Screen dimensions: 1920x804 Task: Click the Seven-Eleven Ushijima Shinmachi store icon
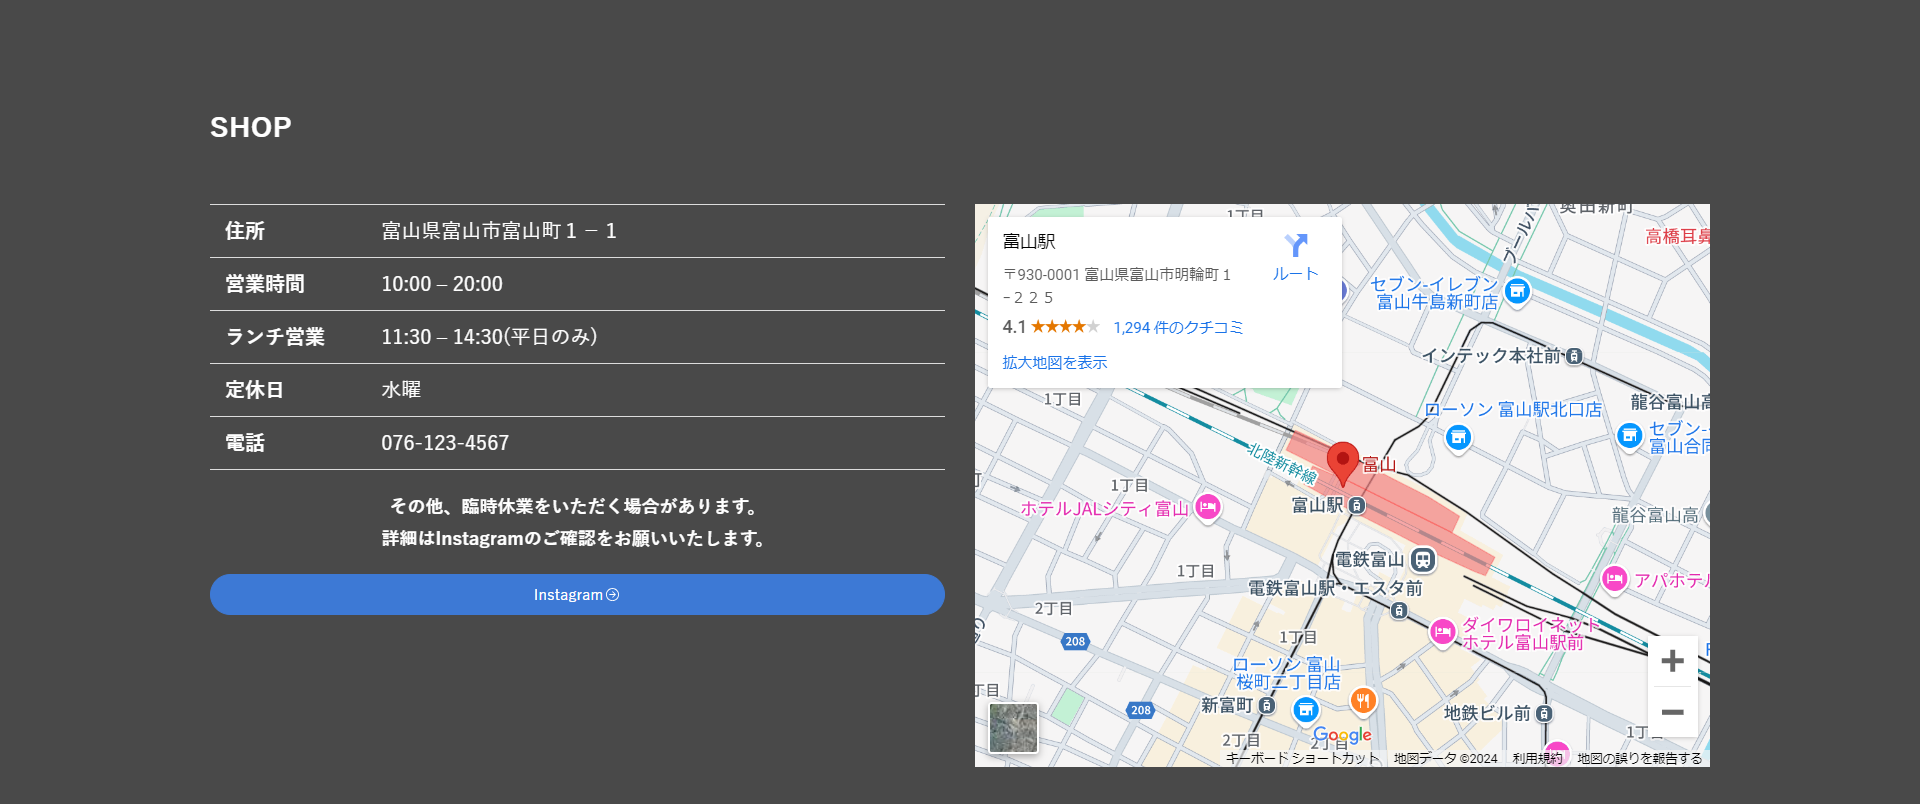[1517, 291]
